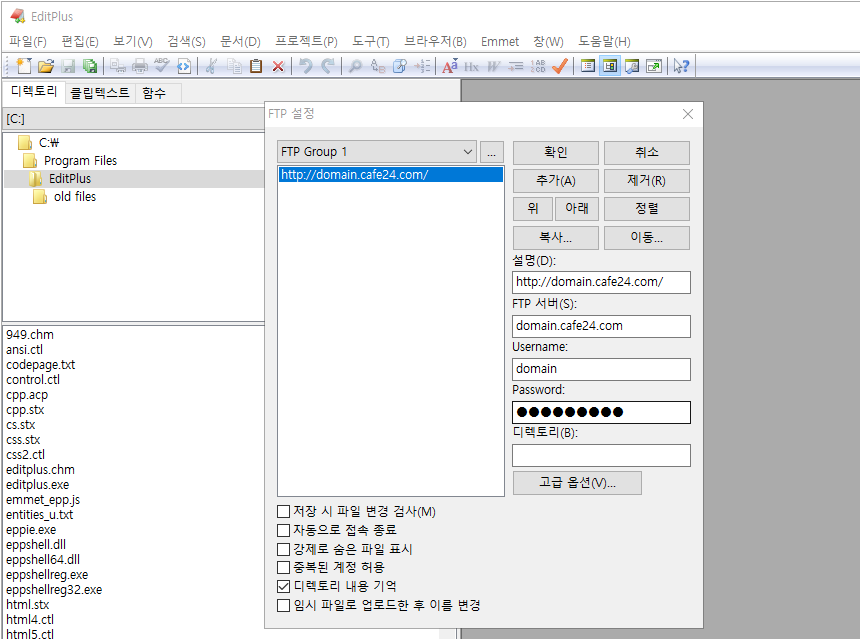
Task: Click the Paste clipboard icon
Action: click(256, 66)
